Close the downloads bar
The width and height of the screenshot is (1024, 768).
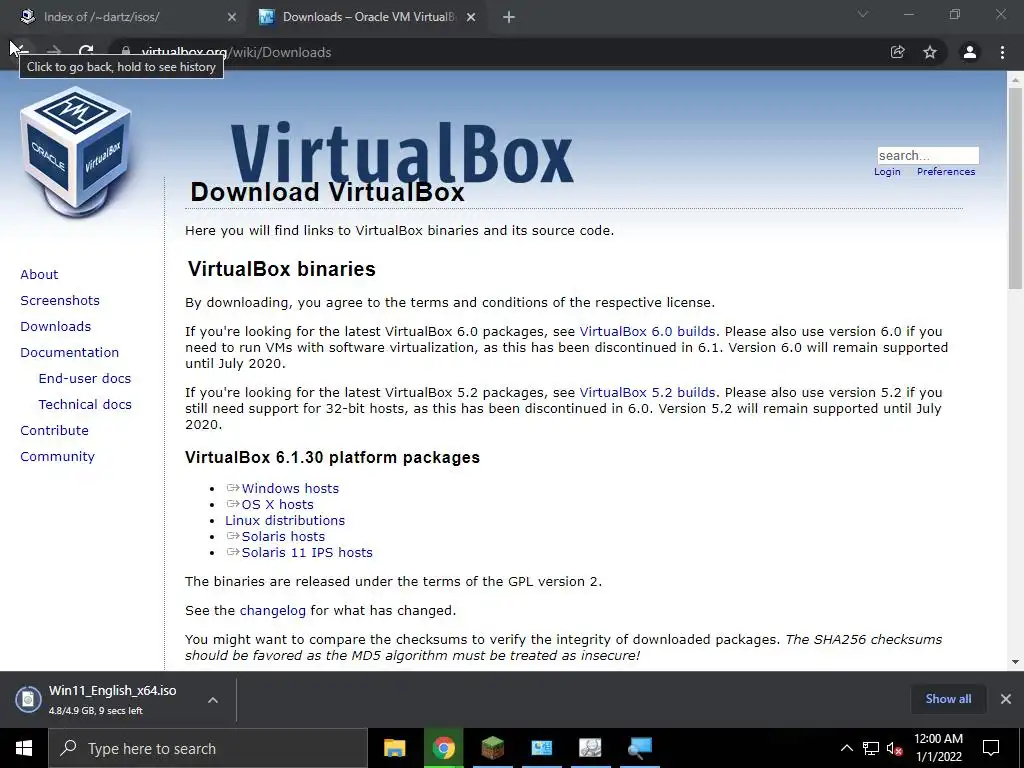point(1006,699)
